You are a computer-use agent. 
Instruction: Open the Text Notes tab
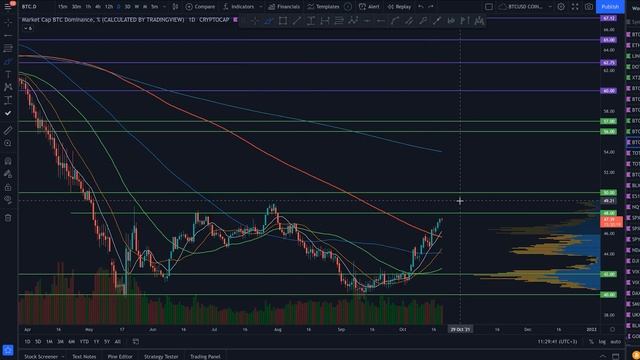coord(84,356)
